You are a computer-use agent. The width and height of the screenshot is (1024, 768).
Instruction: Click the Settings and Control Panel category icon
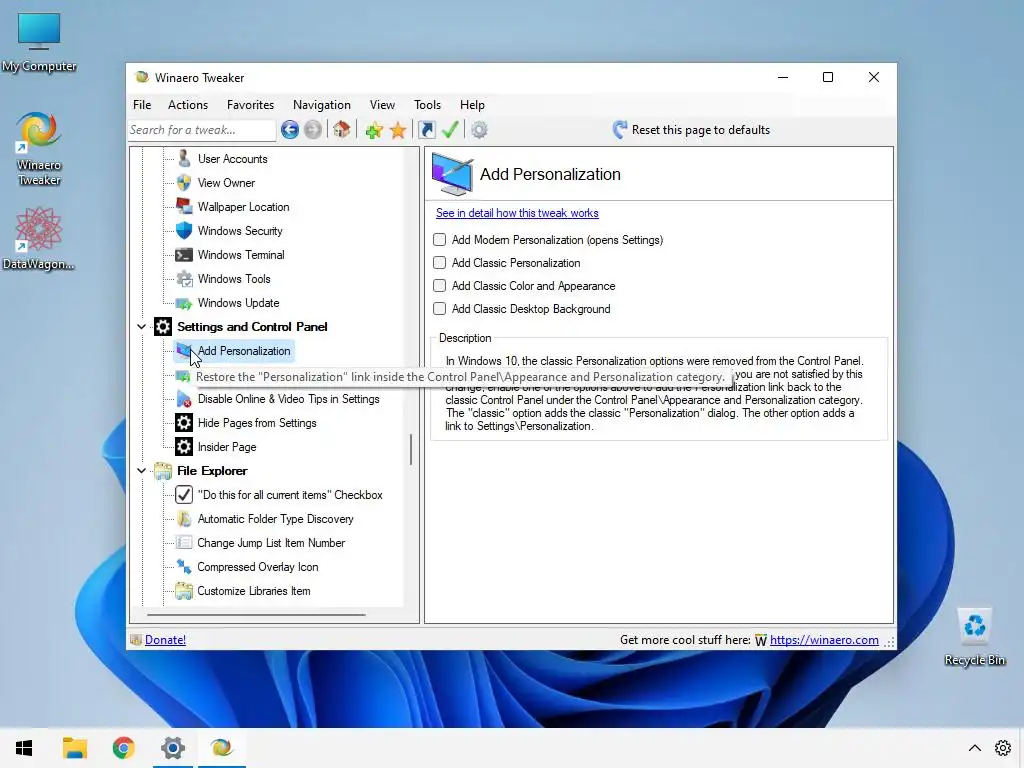click(163, 327)
